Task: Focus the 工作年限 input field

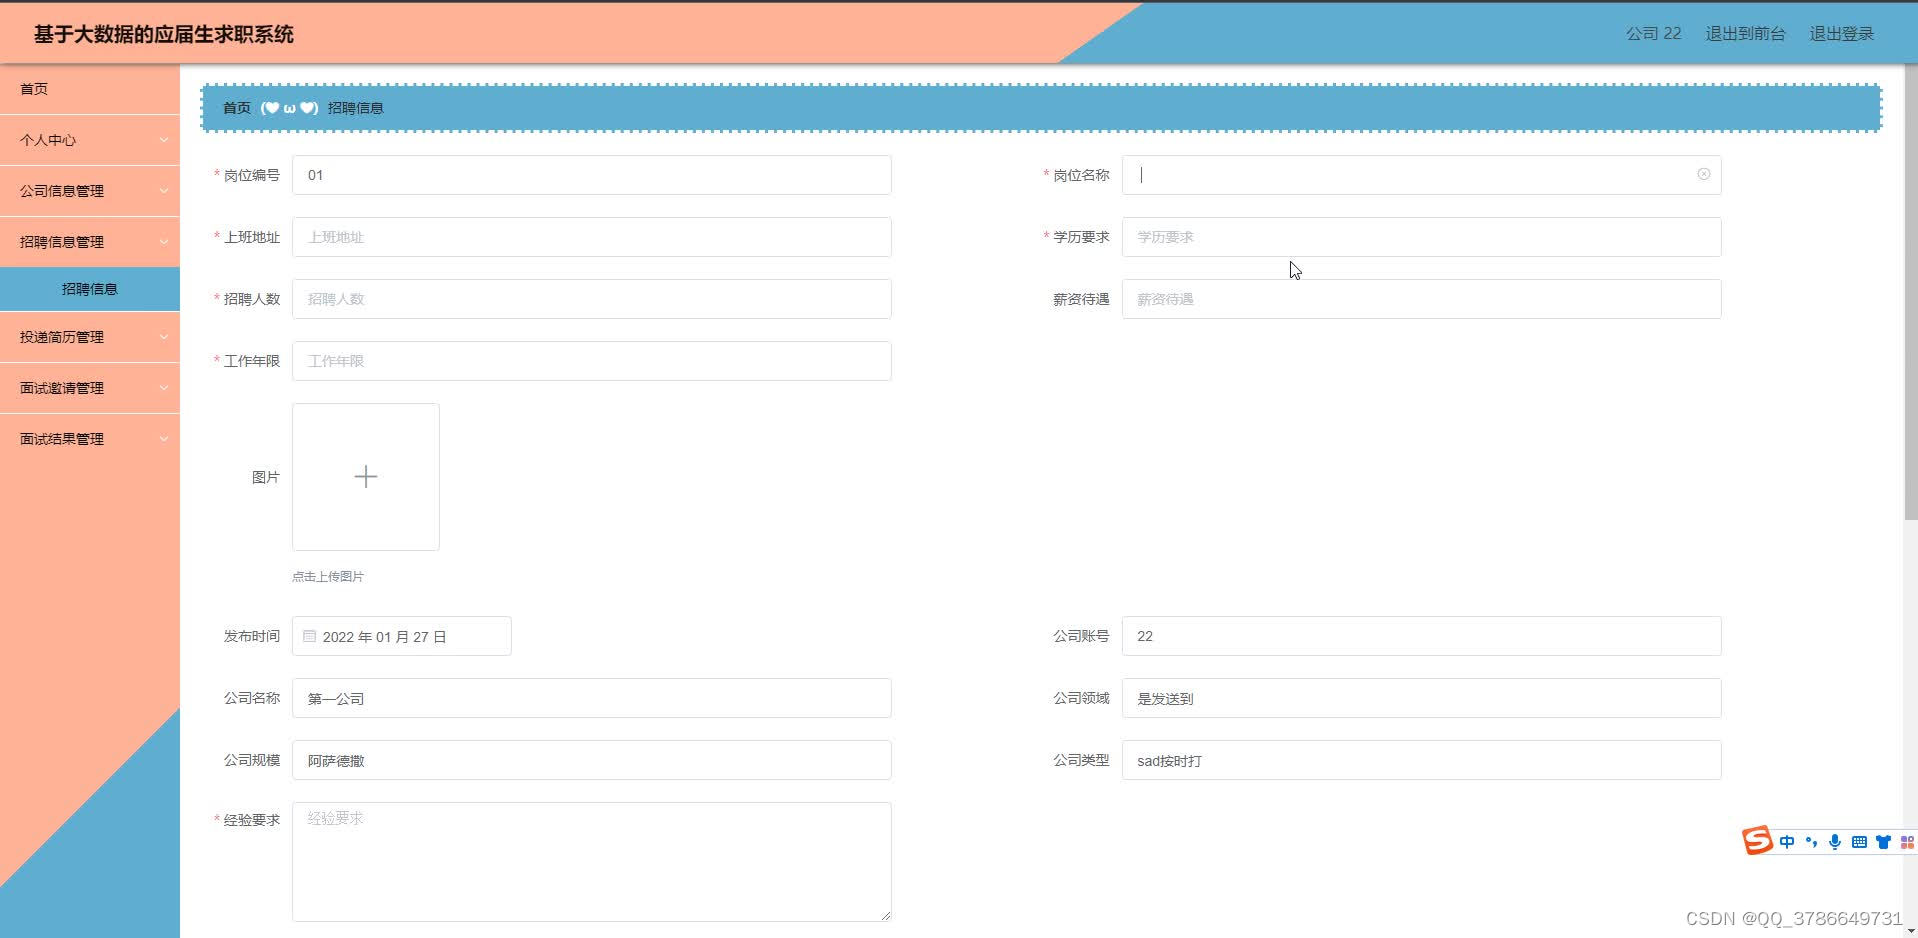Action: tap(592, 361)
